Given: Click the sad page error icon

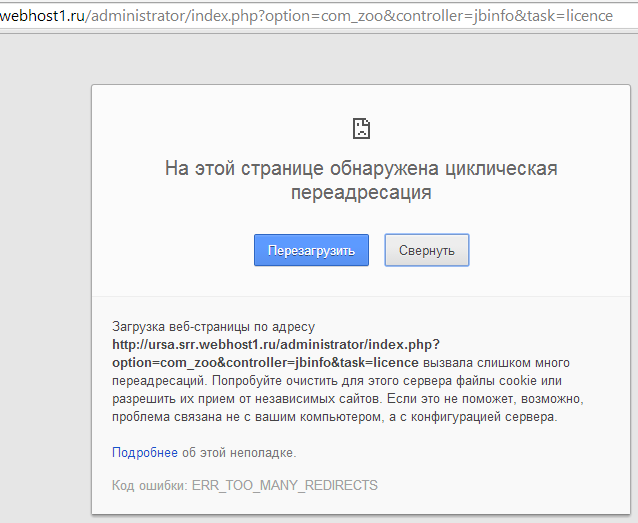Looking at the screenshot, I should click(x=361, y=127).
